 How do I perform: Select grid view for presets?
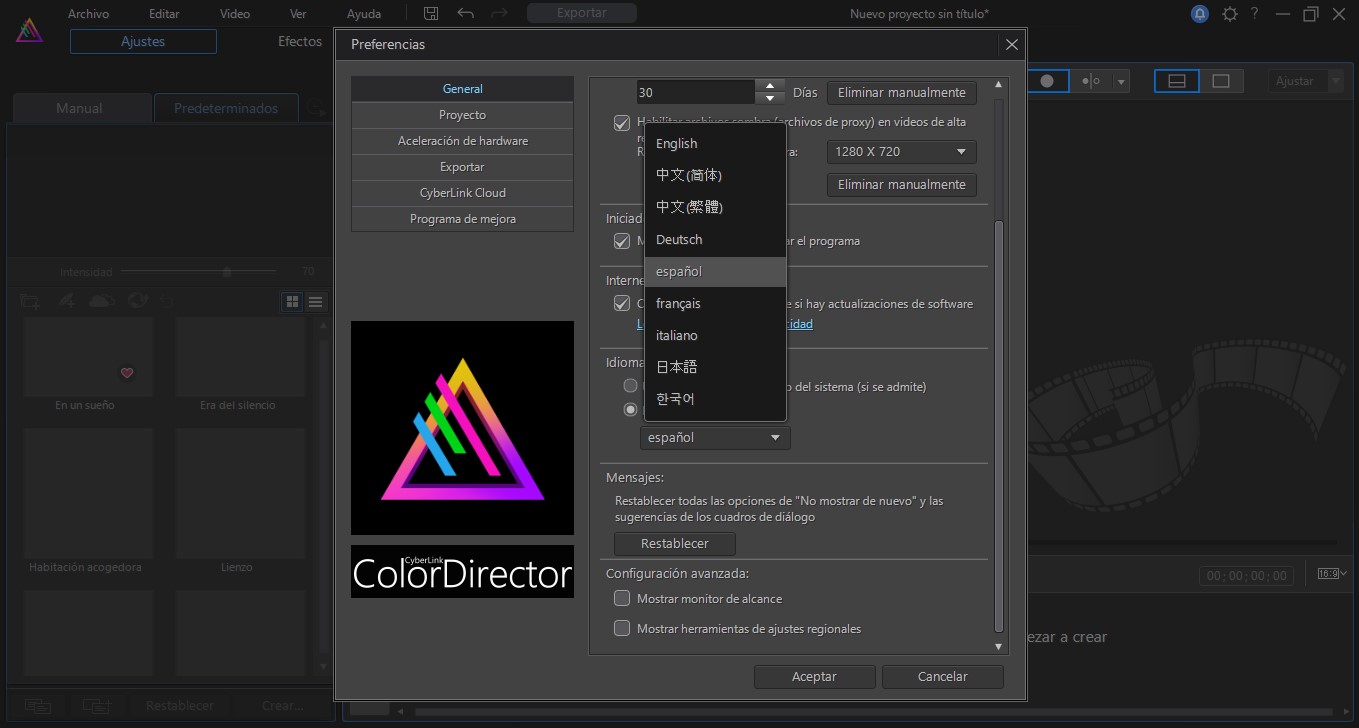coord(291,301)
